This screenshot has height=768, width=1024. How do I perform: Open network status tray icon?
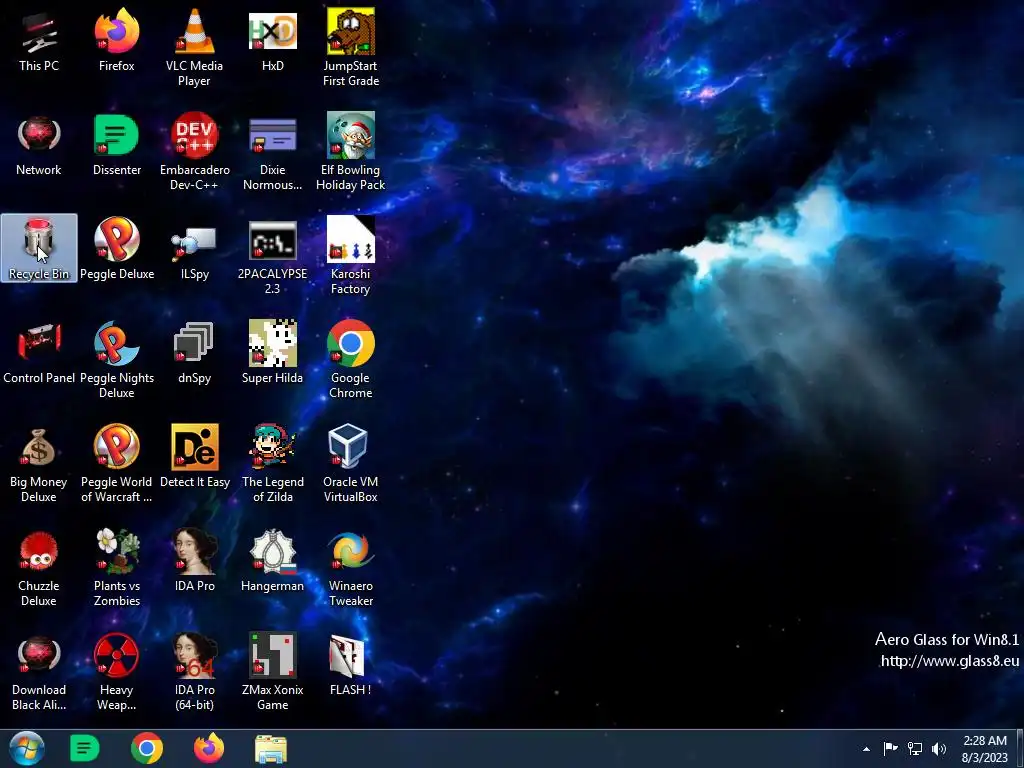click(915, 749)
